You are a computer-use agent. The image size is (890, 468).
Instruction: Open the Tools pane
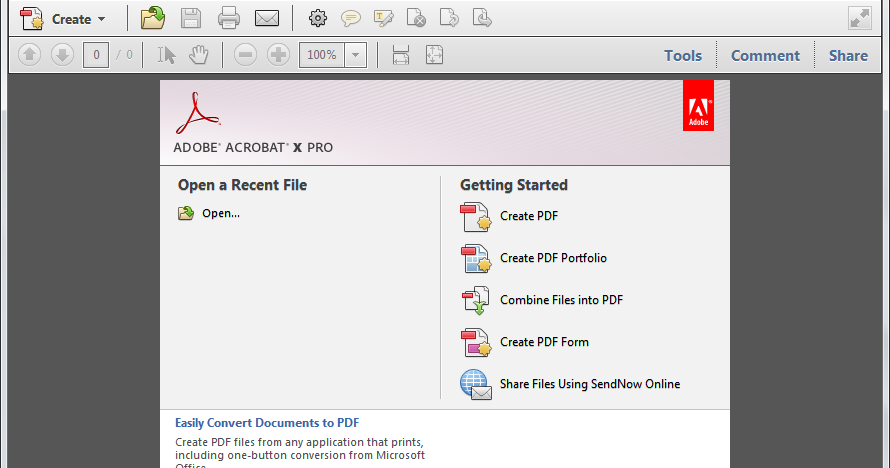(683, 56)
